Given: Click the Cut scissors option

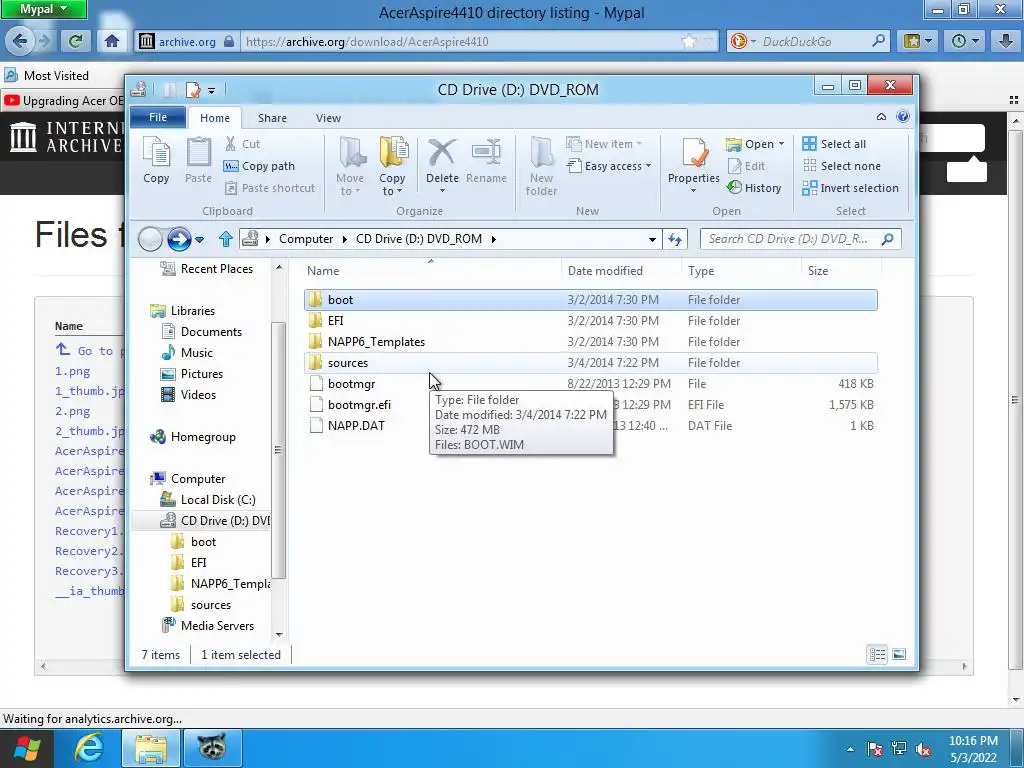Looking at the screenshot, I should [x=242, y=144].
